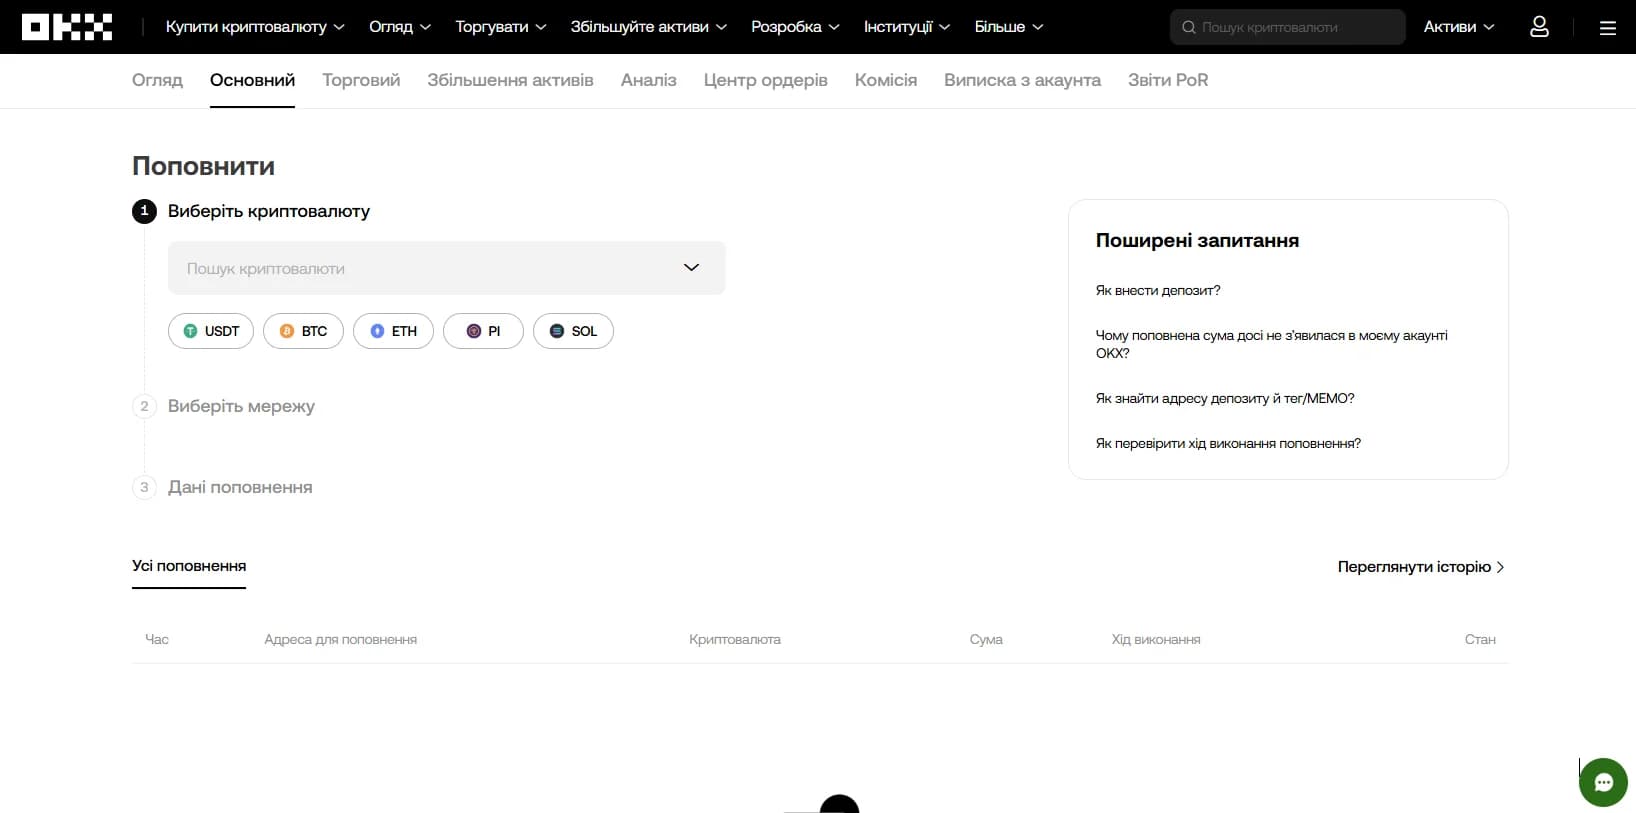The width and height of the screenshot is (1636, 813).
Task: Click the OKX logo
Action: (x=67, y=27)
